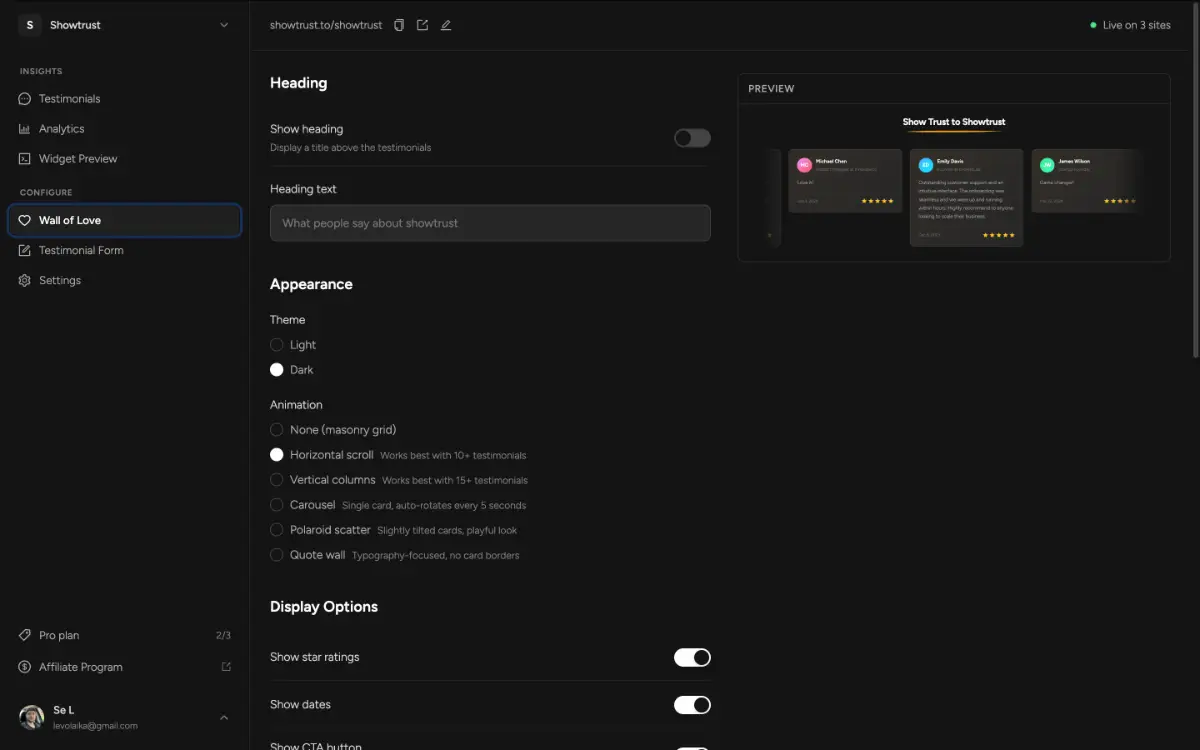Click the showtrust.to/showtrust link text
The width and height of the screenshot is (1200, 750).
point(326,25)
